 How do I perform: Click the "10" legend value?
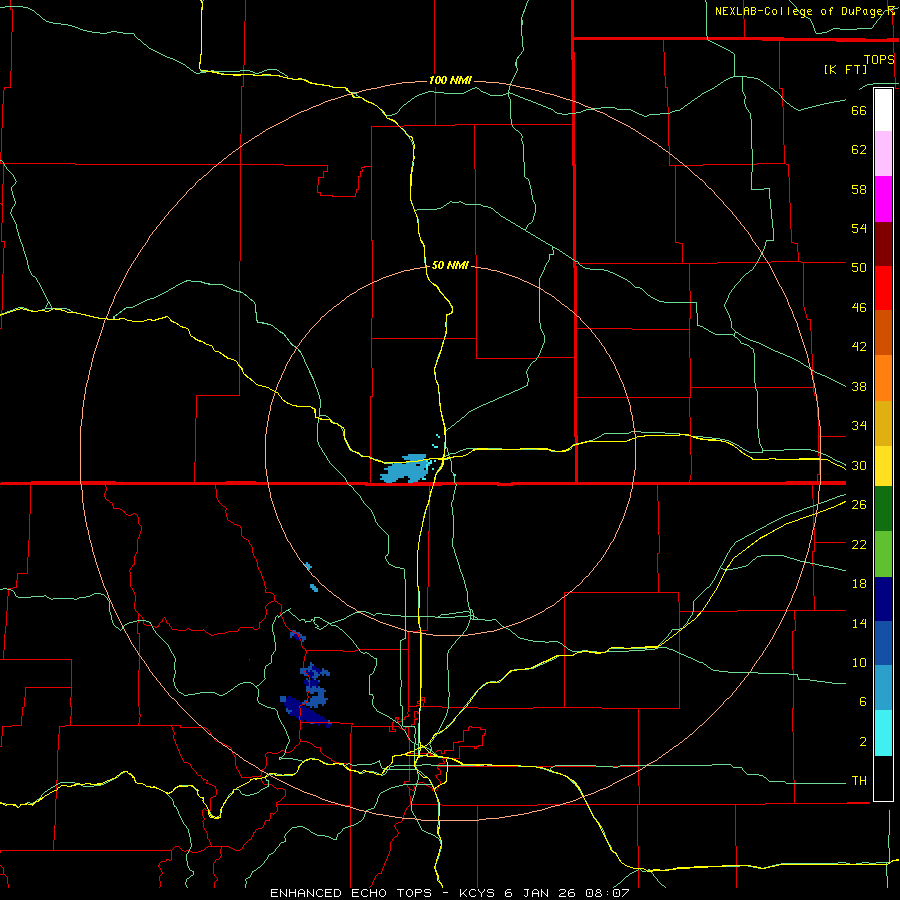[859, 662]
